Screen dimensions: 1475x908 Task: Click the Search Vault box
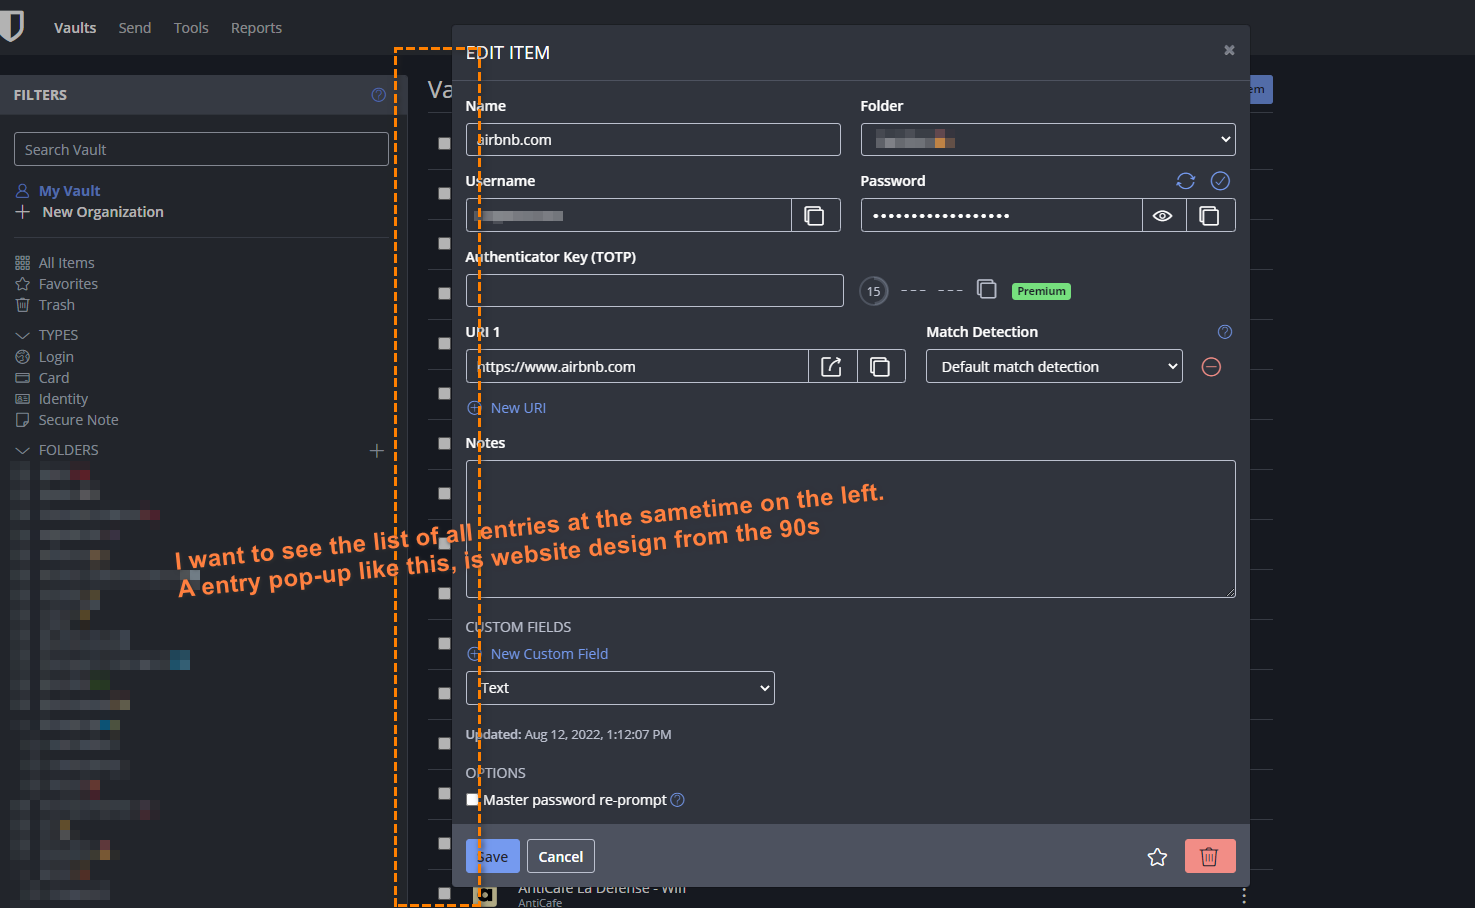pyautogui.click(x=201, y=149)
